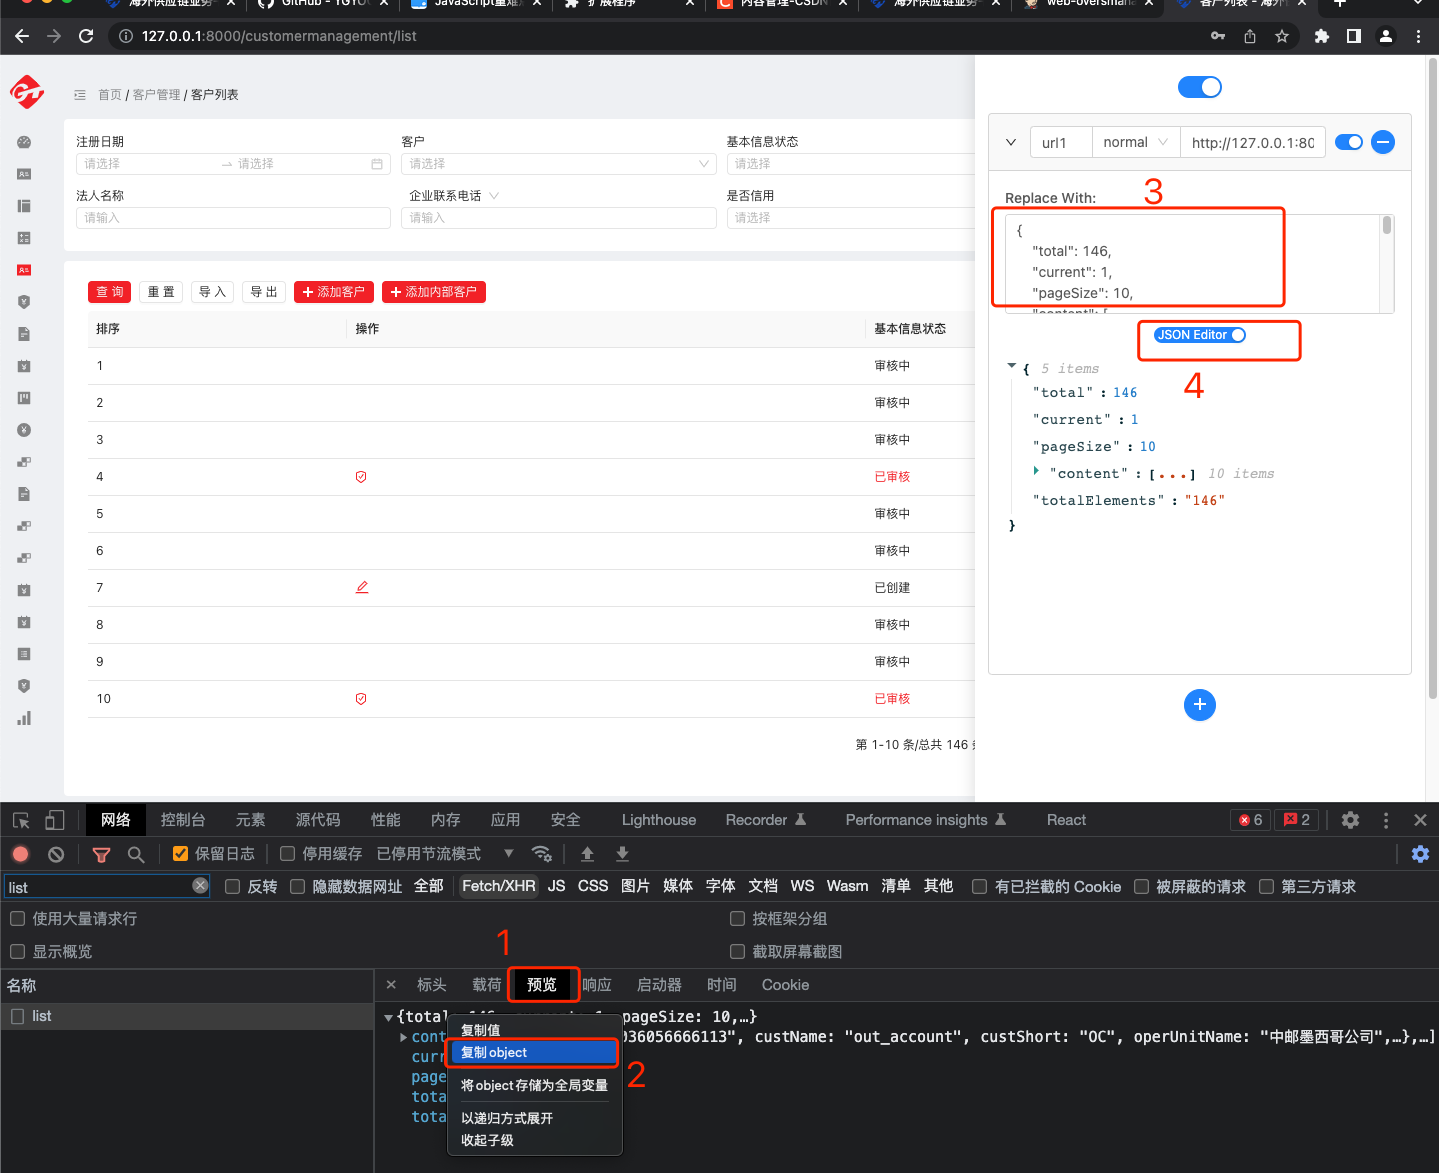This screenshot has width=1439, height=1173.
Task: Close the request details panel X
Action: (391, 985)
